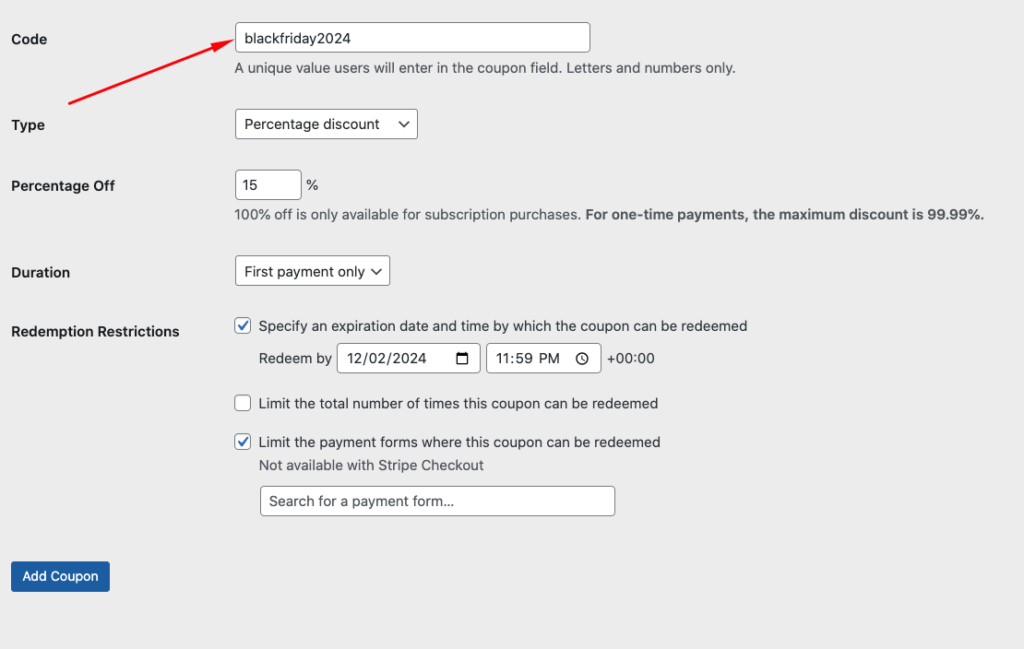The height and width of the screenshot is (649, 1024).
Task: Uncheck limit payment forms checkbox
Action: pos(243,442)
